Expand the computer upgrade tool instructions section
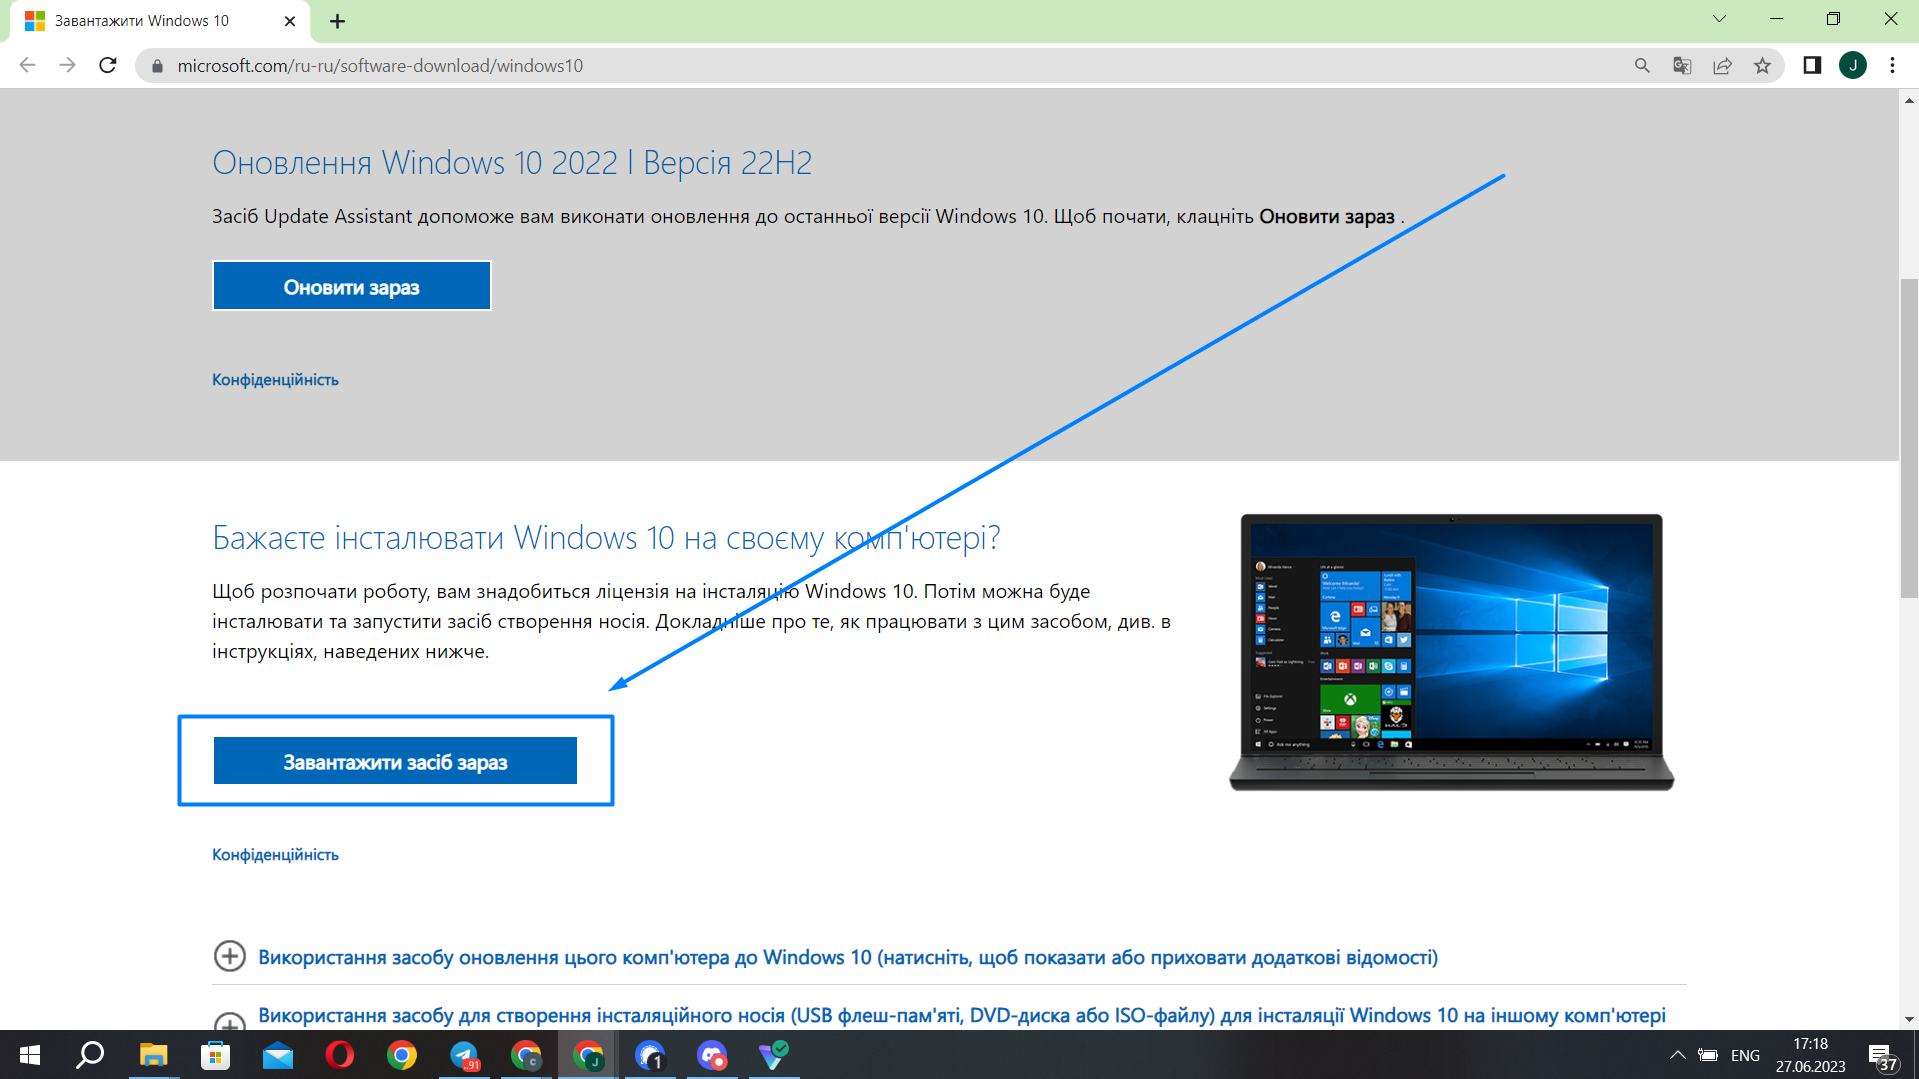The image size is (1919, 1079). point(848,957)
